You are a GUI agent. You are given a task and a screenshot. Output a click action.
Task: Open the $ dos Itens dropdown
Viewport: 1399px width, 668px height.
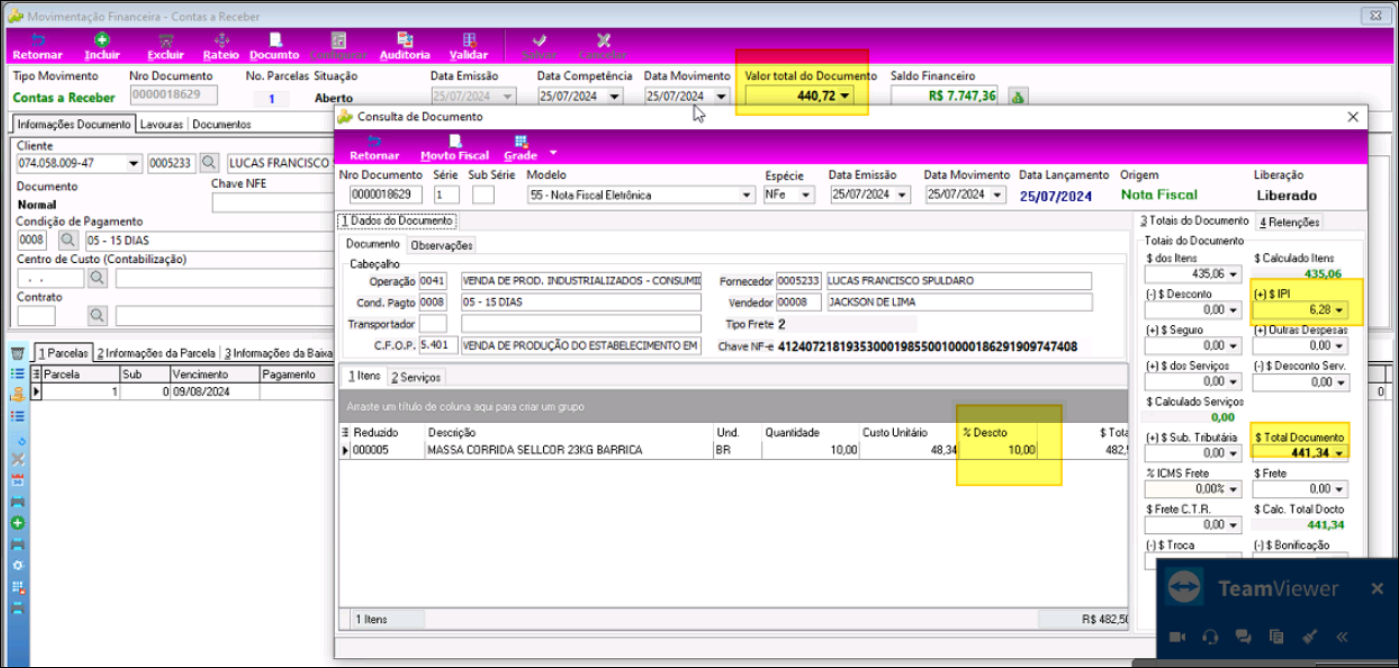[x=1231, y=274]
